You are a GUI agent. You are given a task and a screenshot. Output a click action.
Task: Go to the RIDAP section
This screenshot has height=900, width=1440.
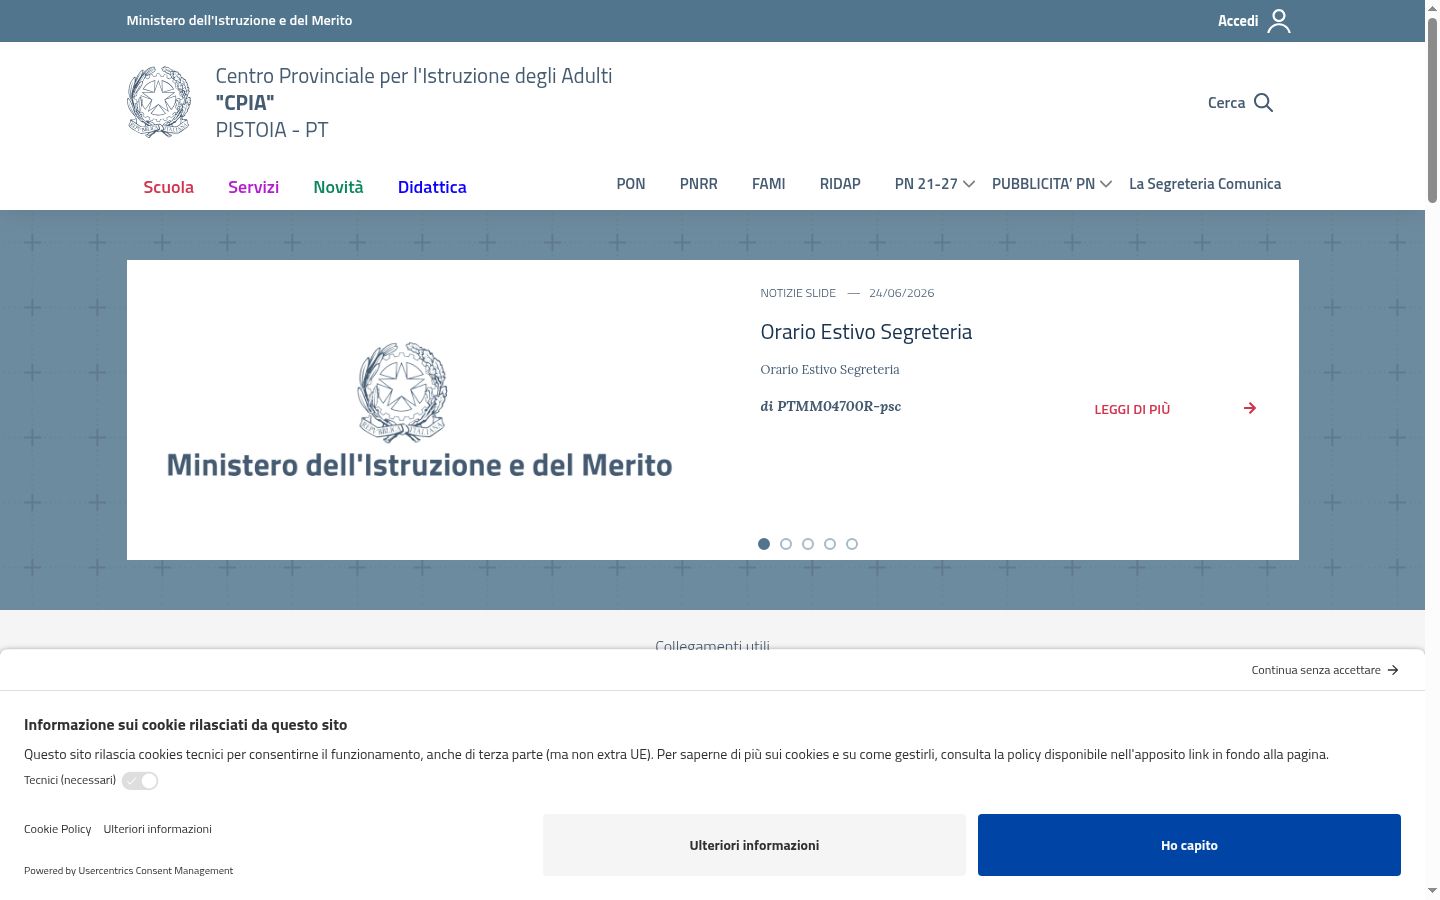pyautogui.click(x=840, y=184)
